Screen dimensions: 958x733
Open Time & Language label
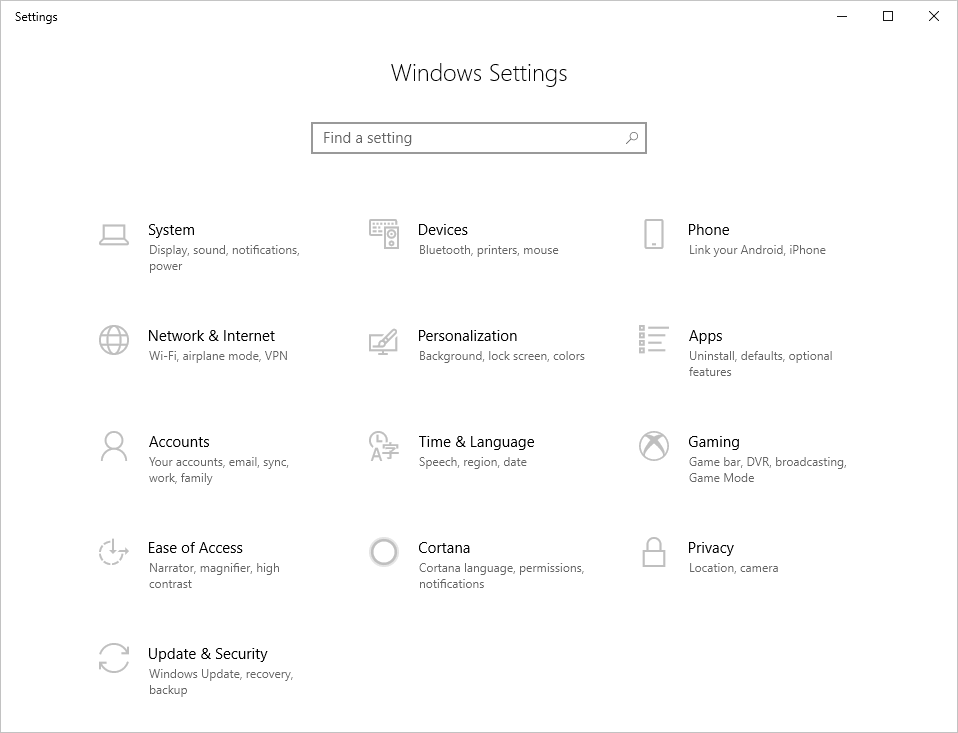tap(477, 442)
